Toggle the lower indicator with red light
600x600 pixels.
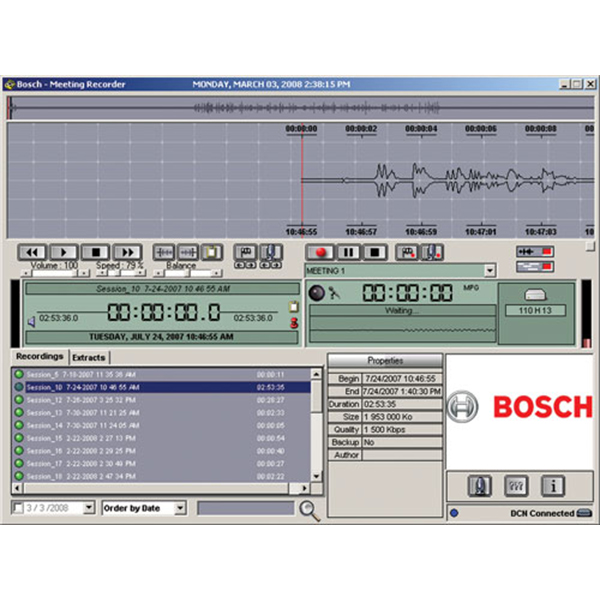pyautogui.click(x=535, y=266)
